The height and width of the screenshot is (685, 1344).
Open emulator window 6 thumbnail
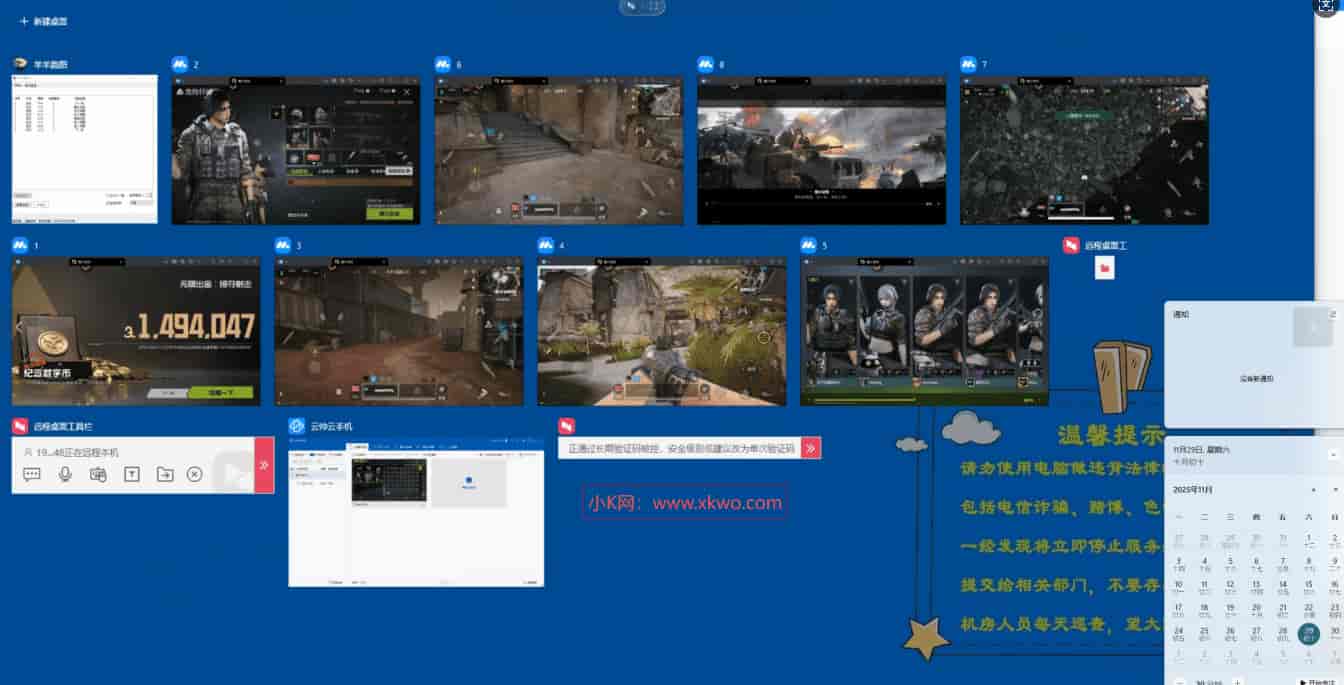coord(558,150)
